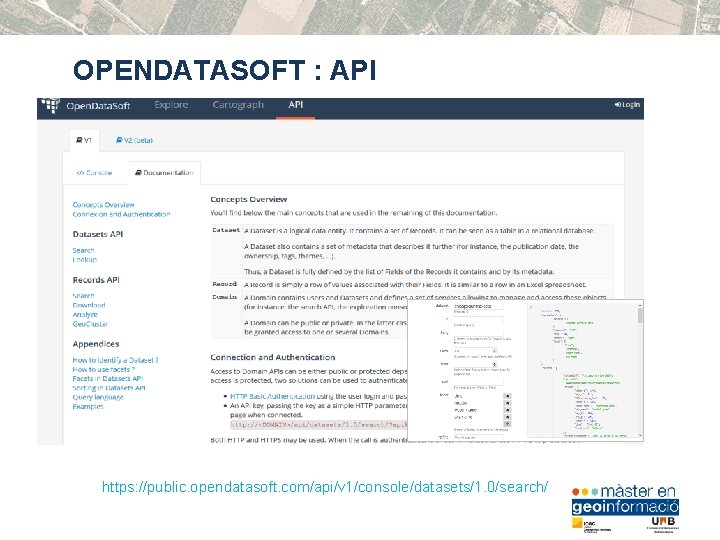Switch to the V2 (beta) tab
The width and height of the screenshot is (720, 540).
(135, 140)
